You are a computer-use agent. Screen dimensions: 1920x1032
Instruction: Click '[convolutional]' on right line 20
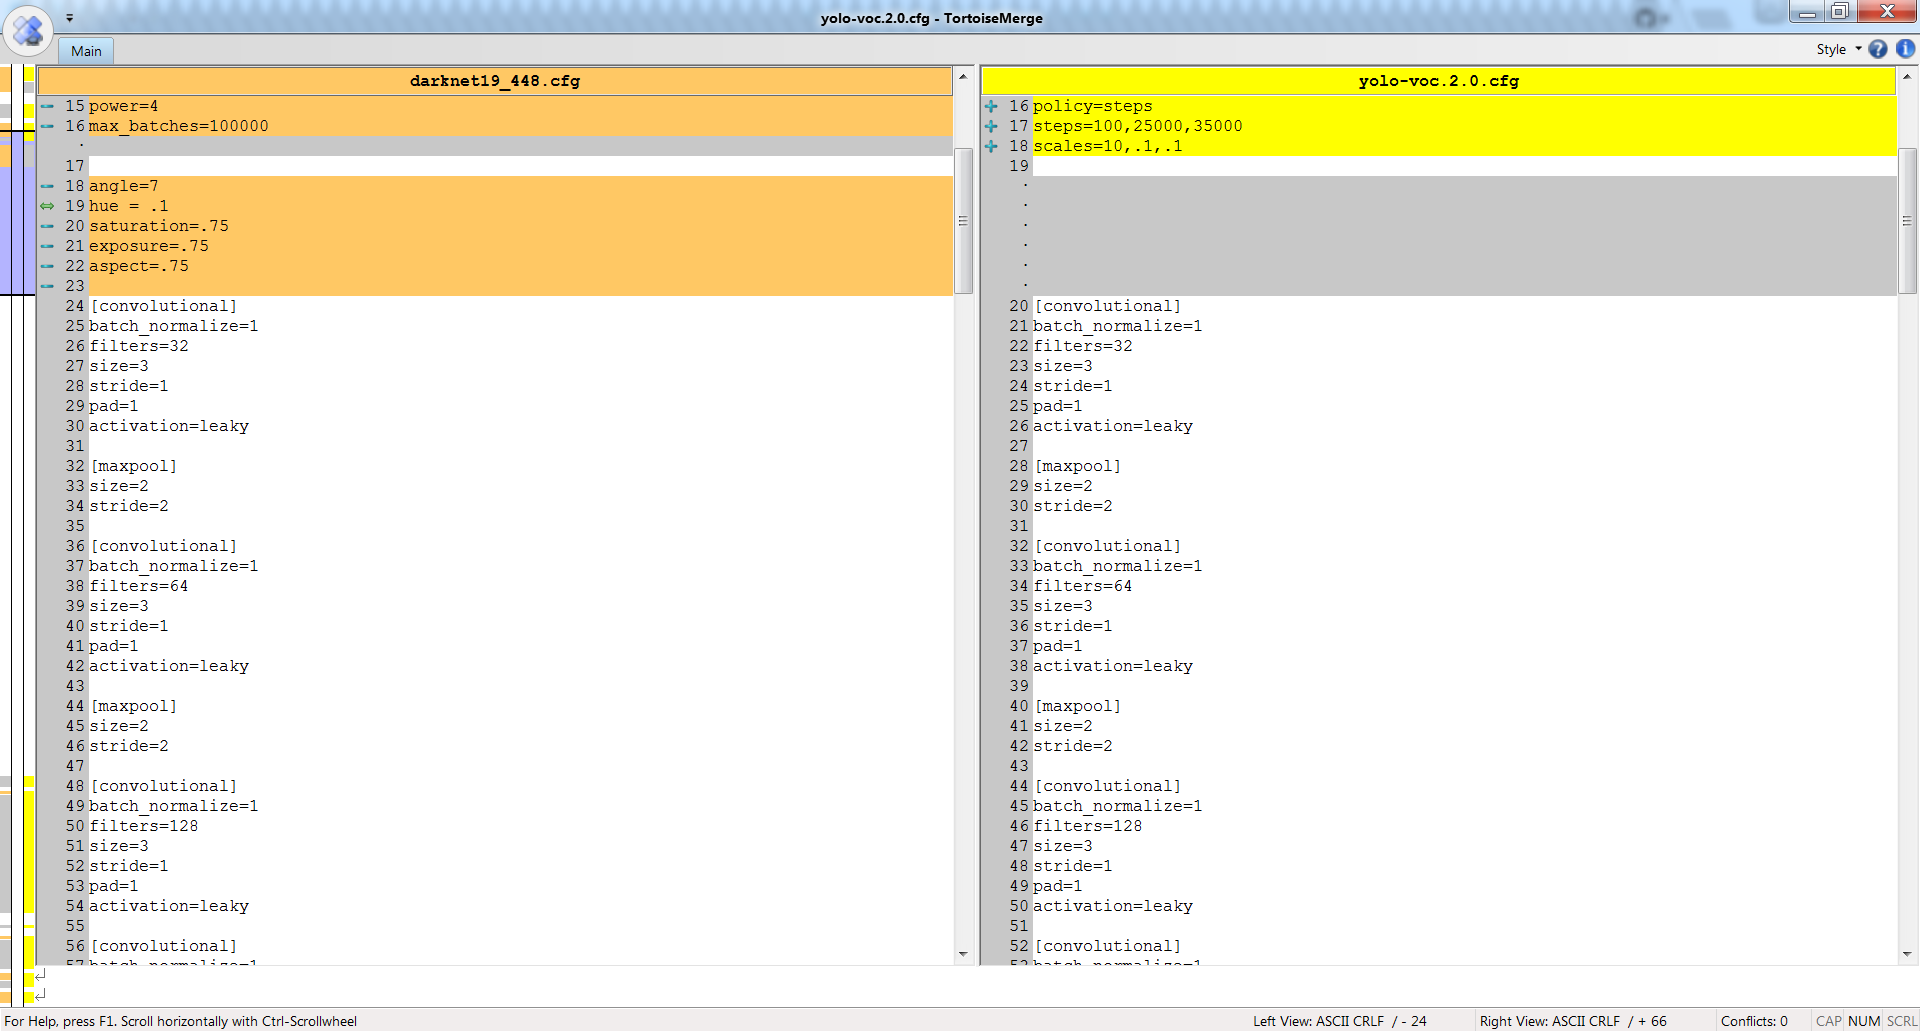(x=1108, y=306)
